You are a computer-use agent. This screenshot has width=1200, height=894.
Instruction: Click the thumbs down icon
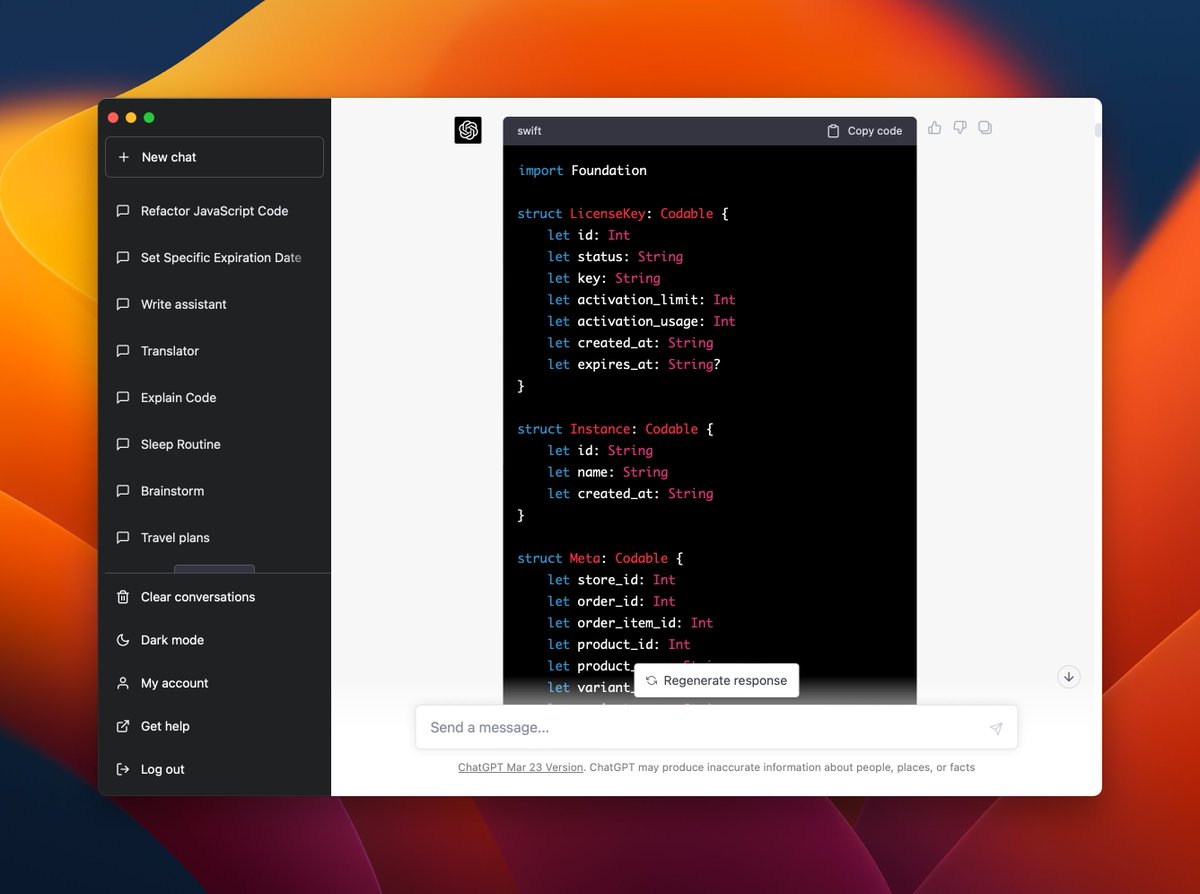tap(960, 127)
